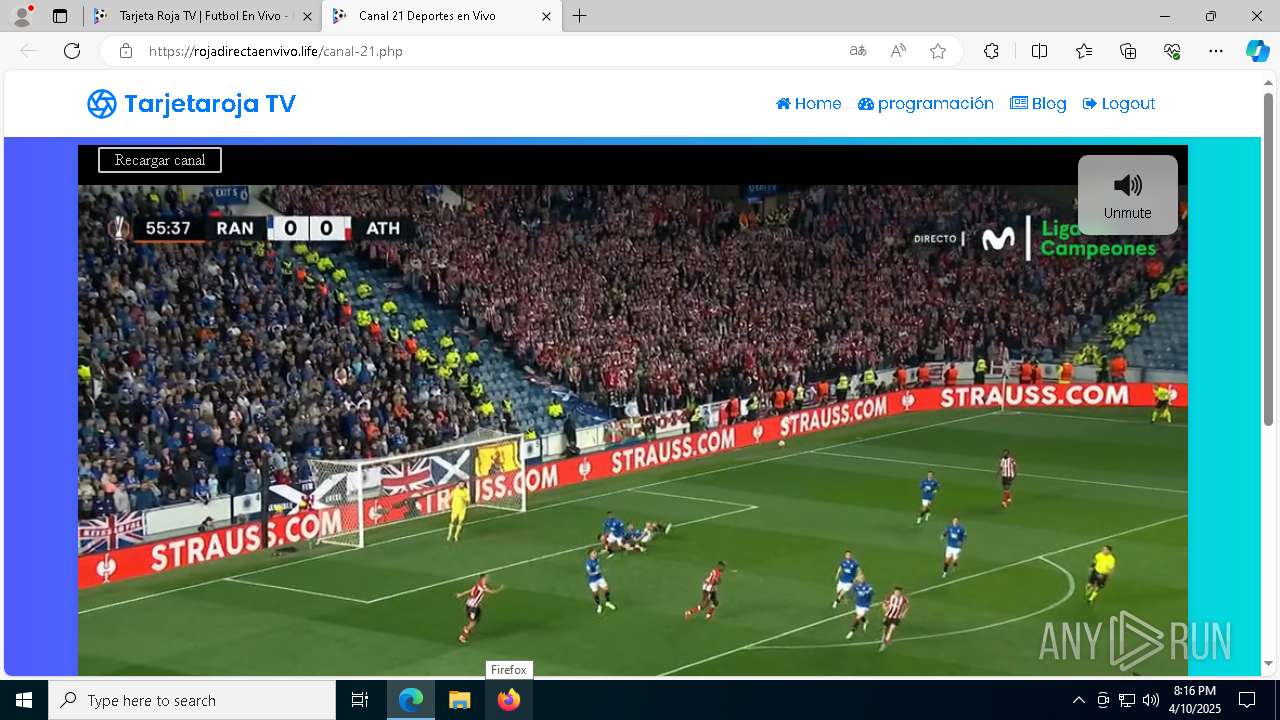The height and width of the screenshot is (720, 1280).
Task: Click the page vertical scrollbar
Action: [1268, 259]
